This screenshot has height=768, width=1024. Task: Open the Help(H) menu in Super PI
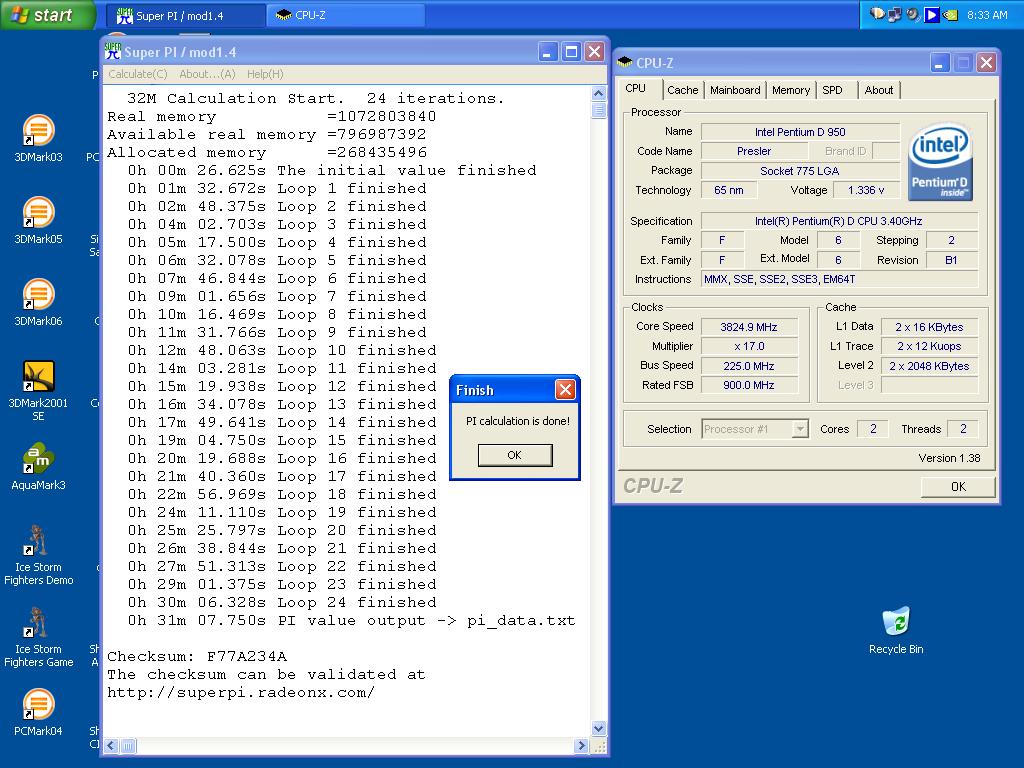(265, 74)
